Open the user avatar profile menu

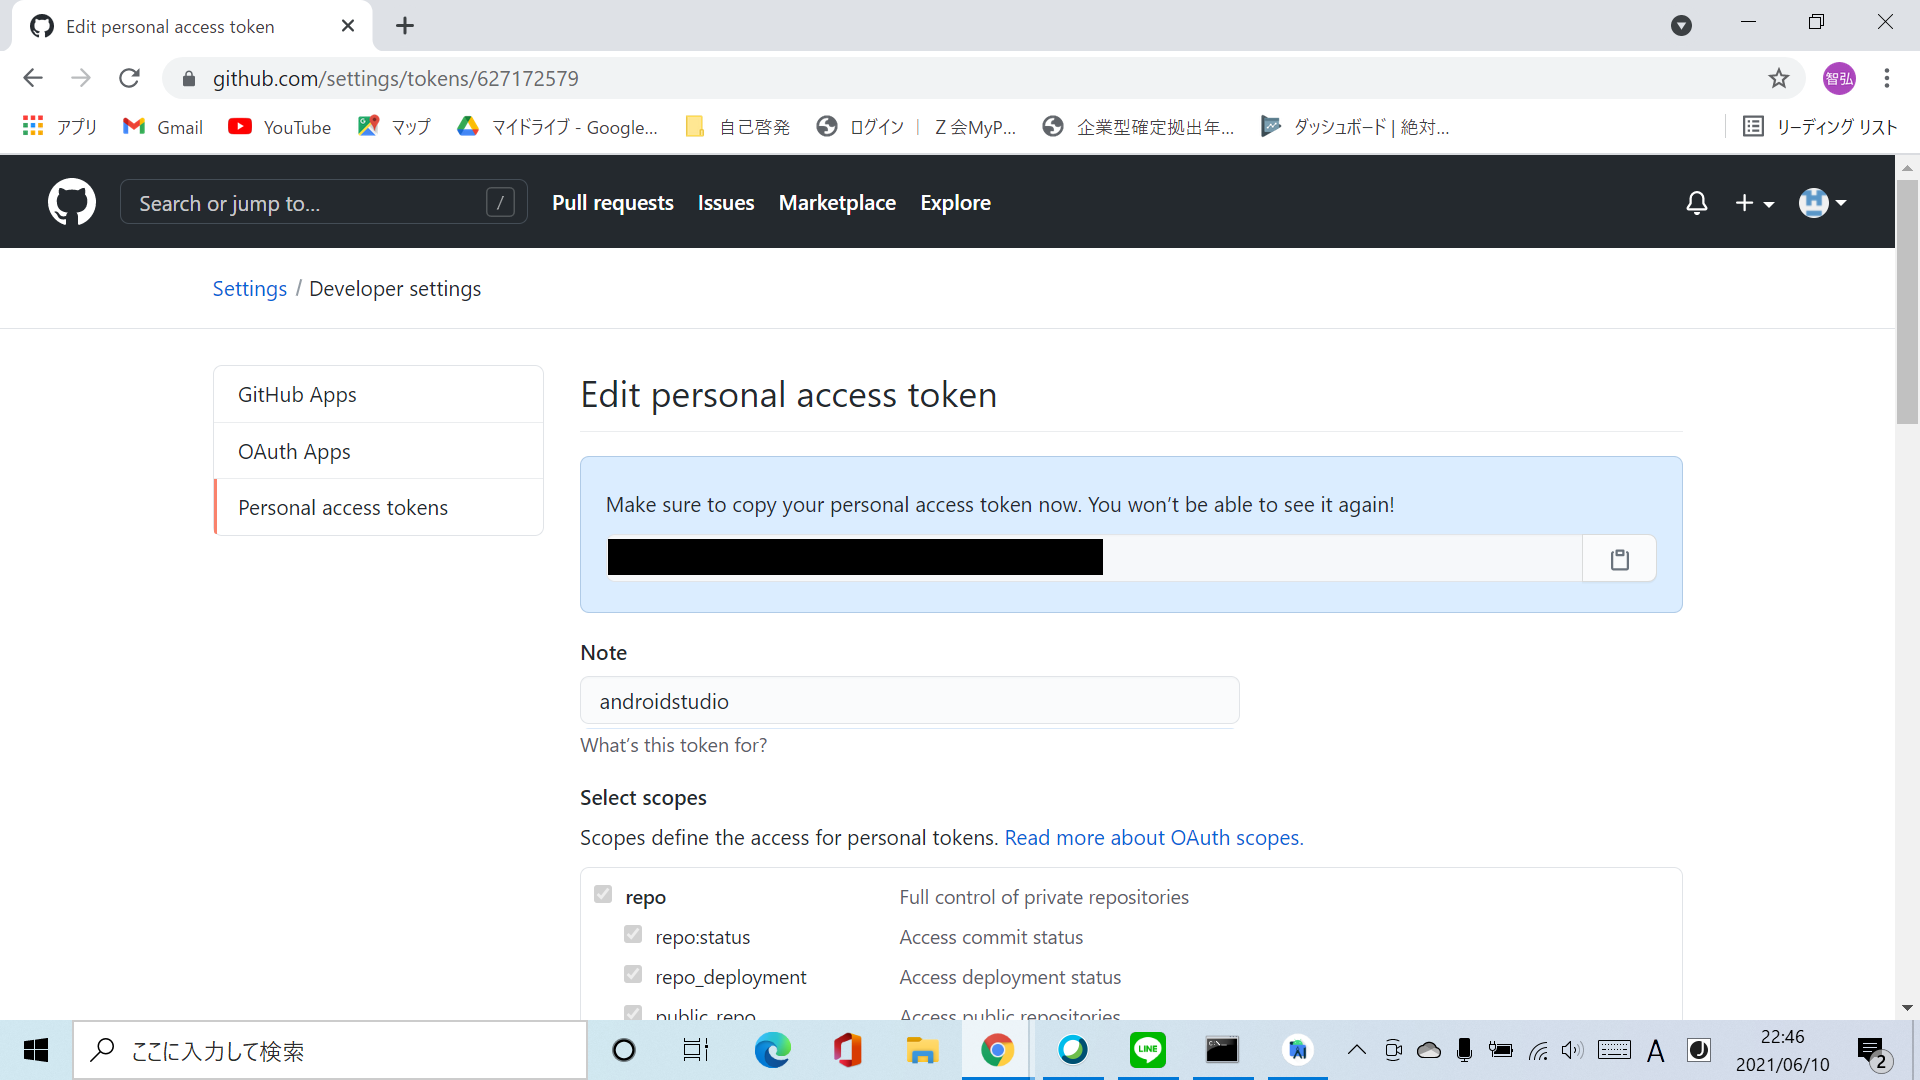(x=1822, y=203)
